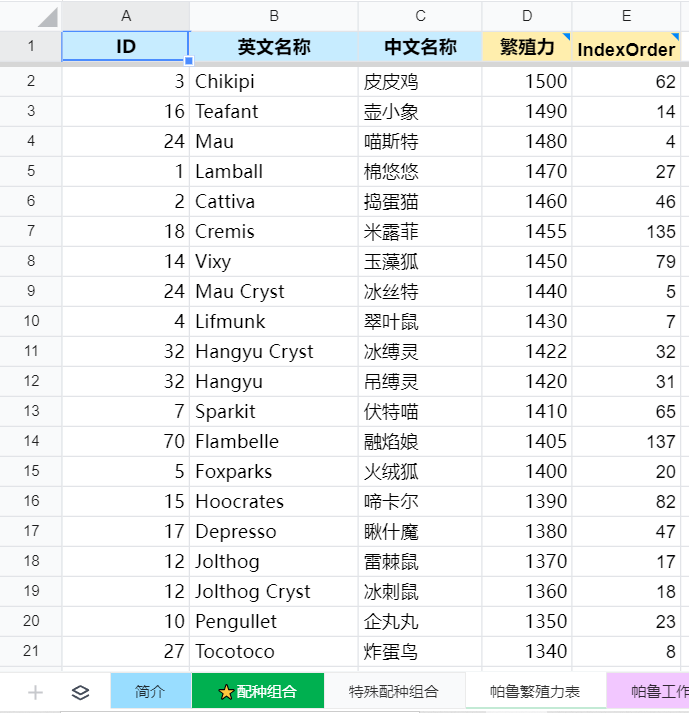Click the select-all corner triangle
Image resolution: width=689 pixels, height=713 pixels.
(x=47, y=17)
